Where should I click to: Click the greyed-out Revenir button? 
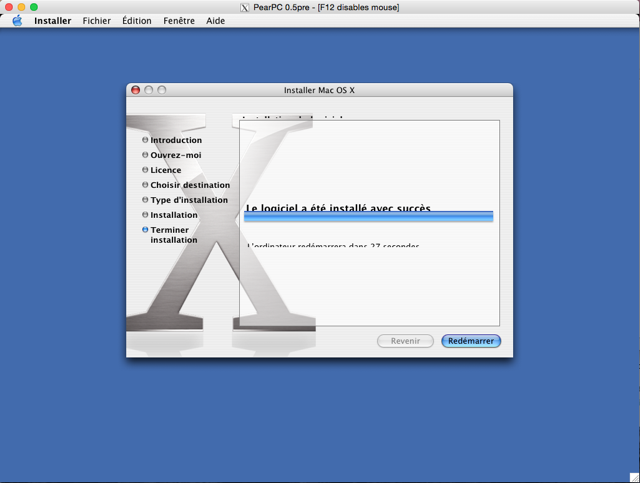tap(405, 341)
